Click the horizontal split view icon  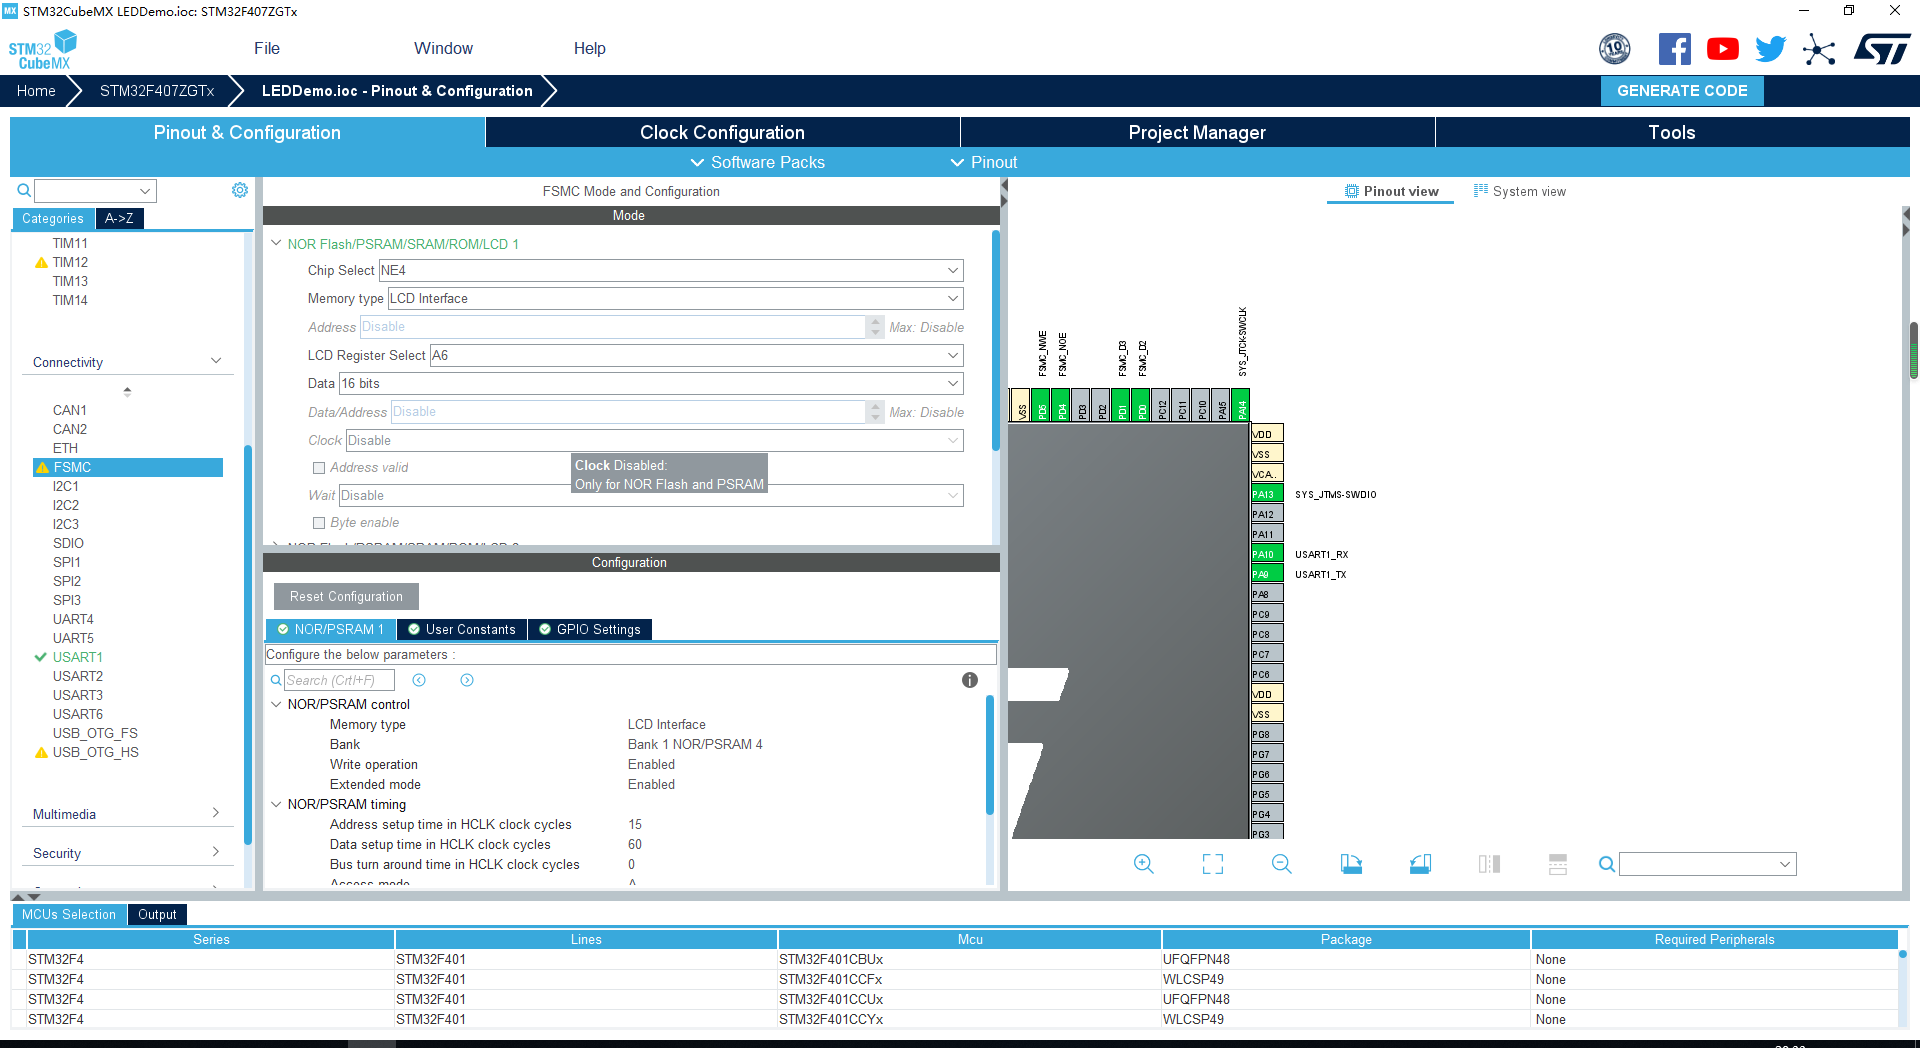click(1558, 864)
